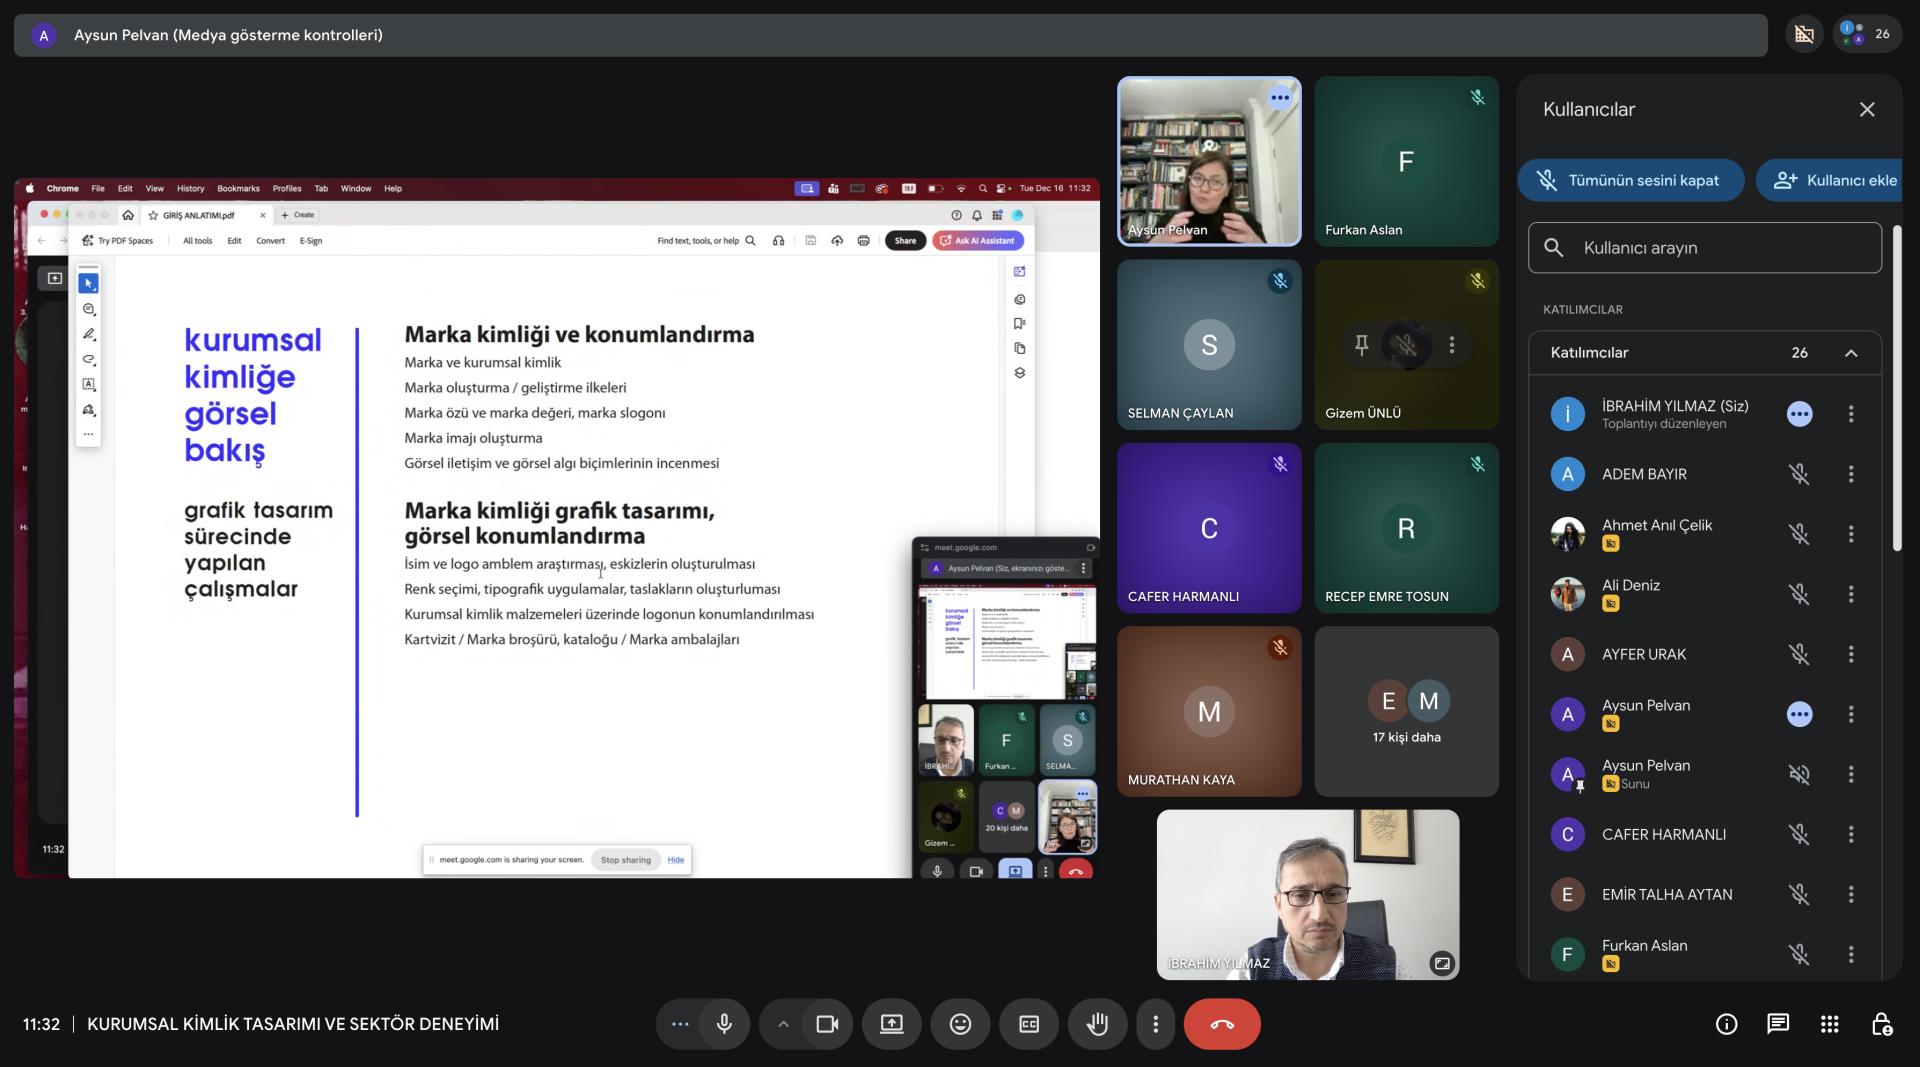Open the activities grid icon
This screenshot has height=1067, width=1920.
tap(1829, 1024)
